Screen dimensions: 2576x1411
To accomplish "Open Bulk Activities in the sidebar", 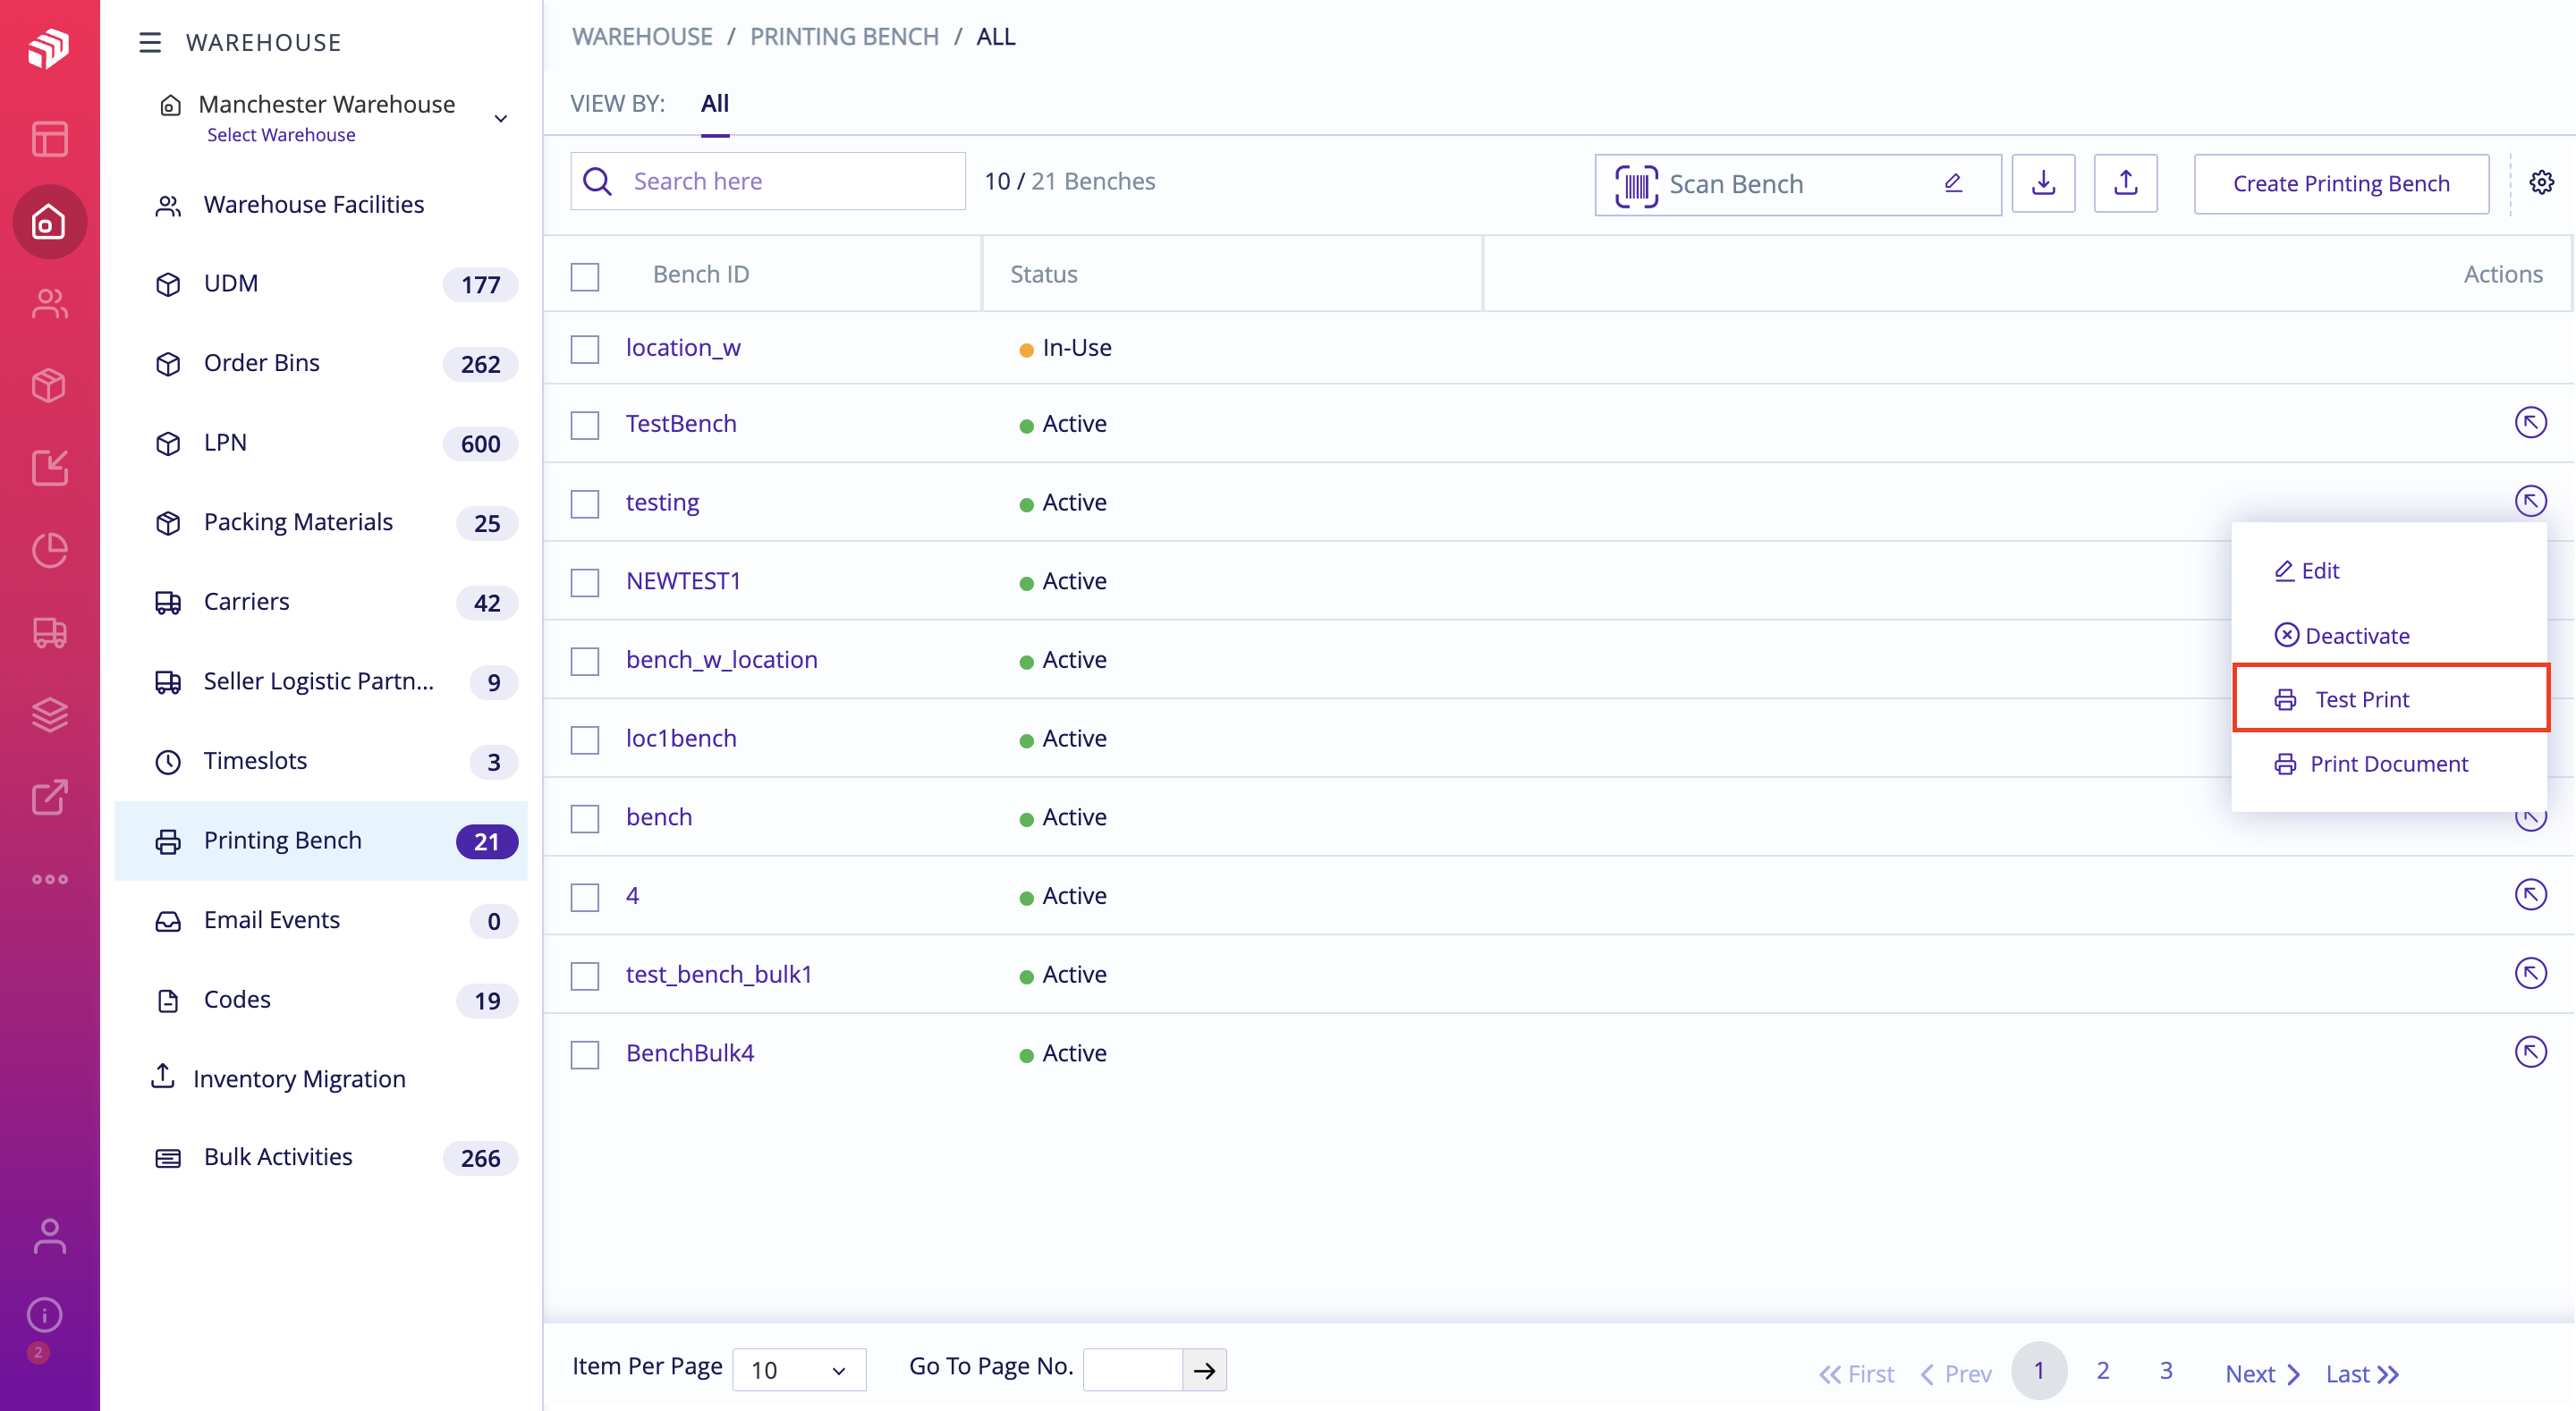I will tap(321, 1157).
